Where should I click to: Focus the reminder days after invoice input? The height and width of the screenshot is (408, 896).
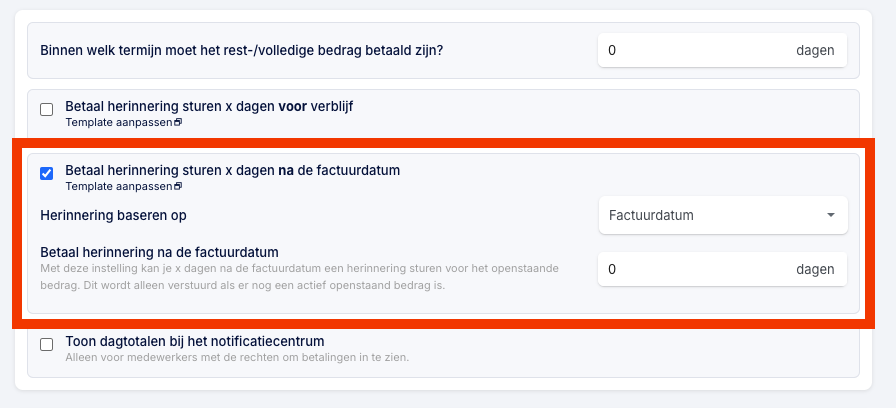722,269
